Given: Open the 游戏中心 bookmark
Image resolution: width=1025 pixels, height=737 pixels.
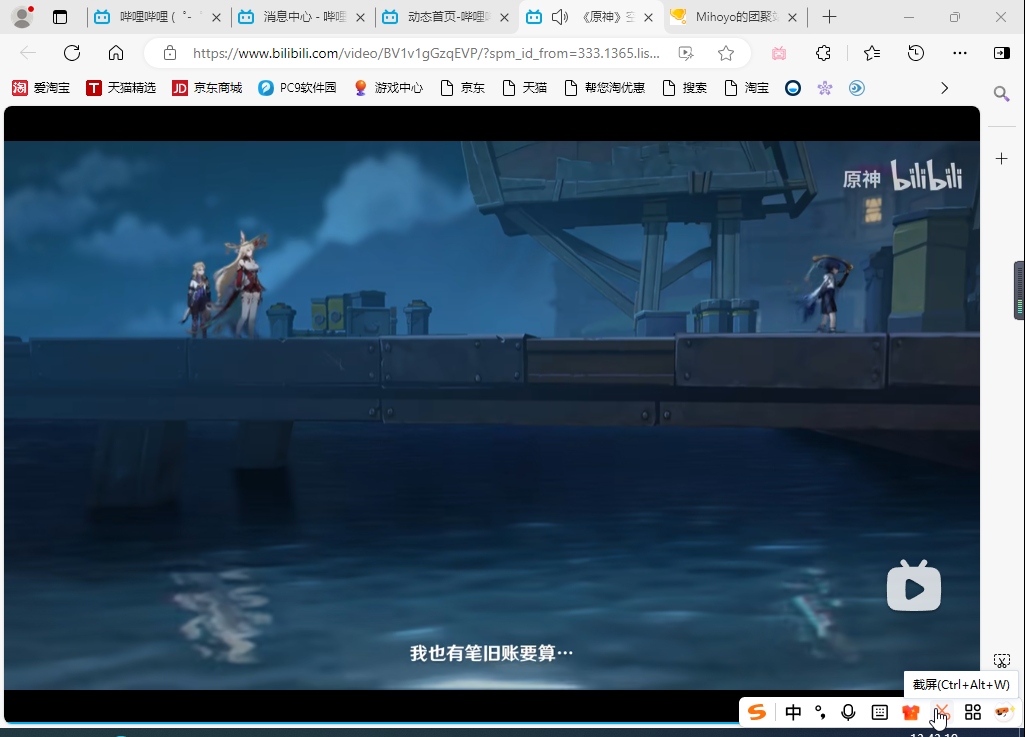Looking at the screenshot, I should click(x=388, y=88).
